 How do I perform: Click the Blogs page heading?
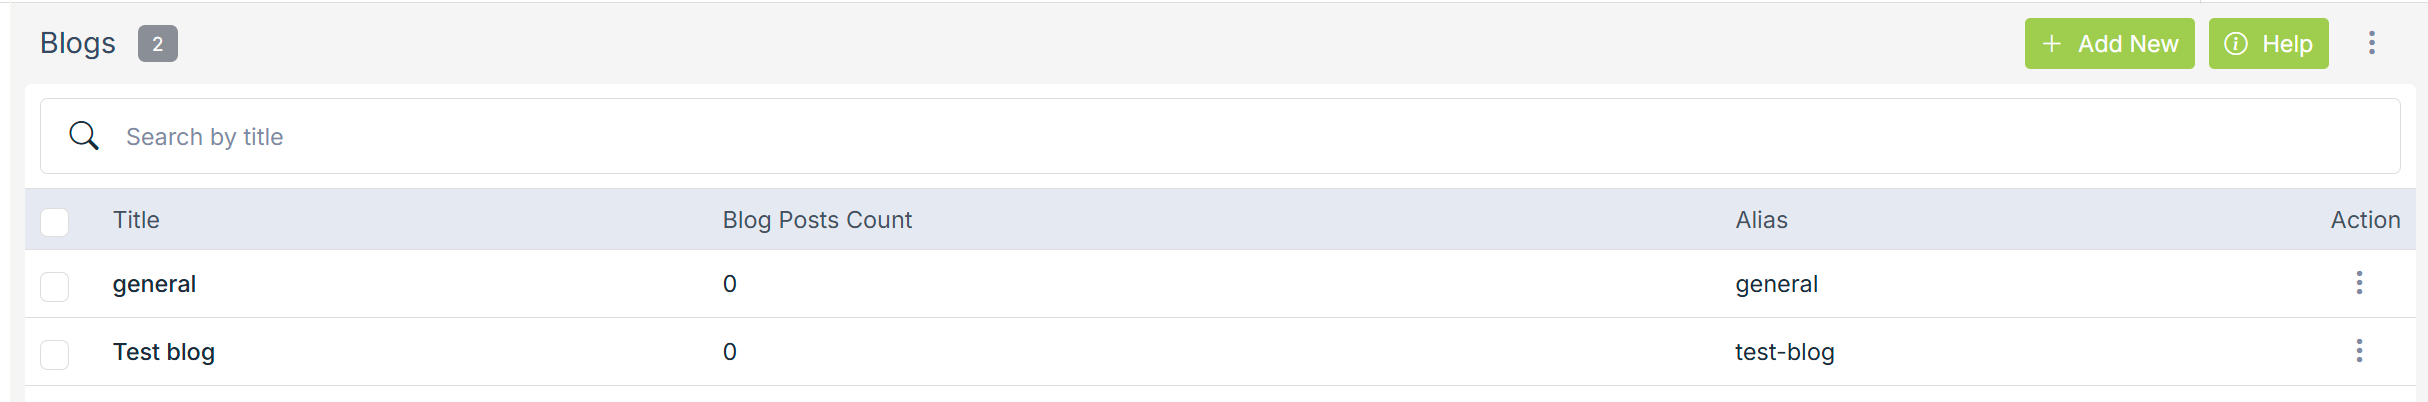click(78, 43)
